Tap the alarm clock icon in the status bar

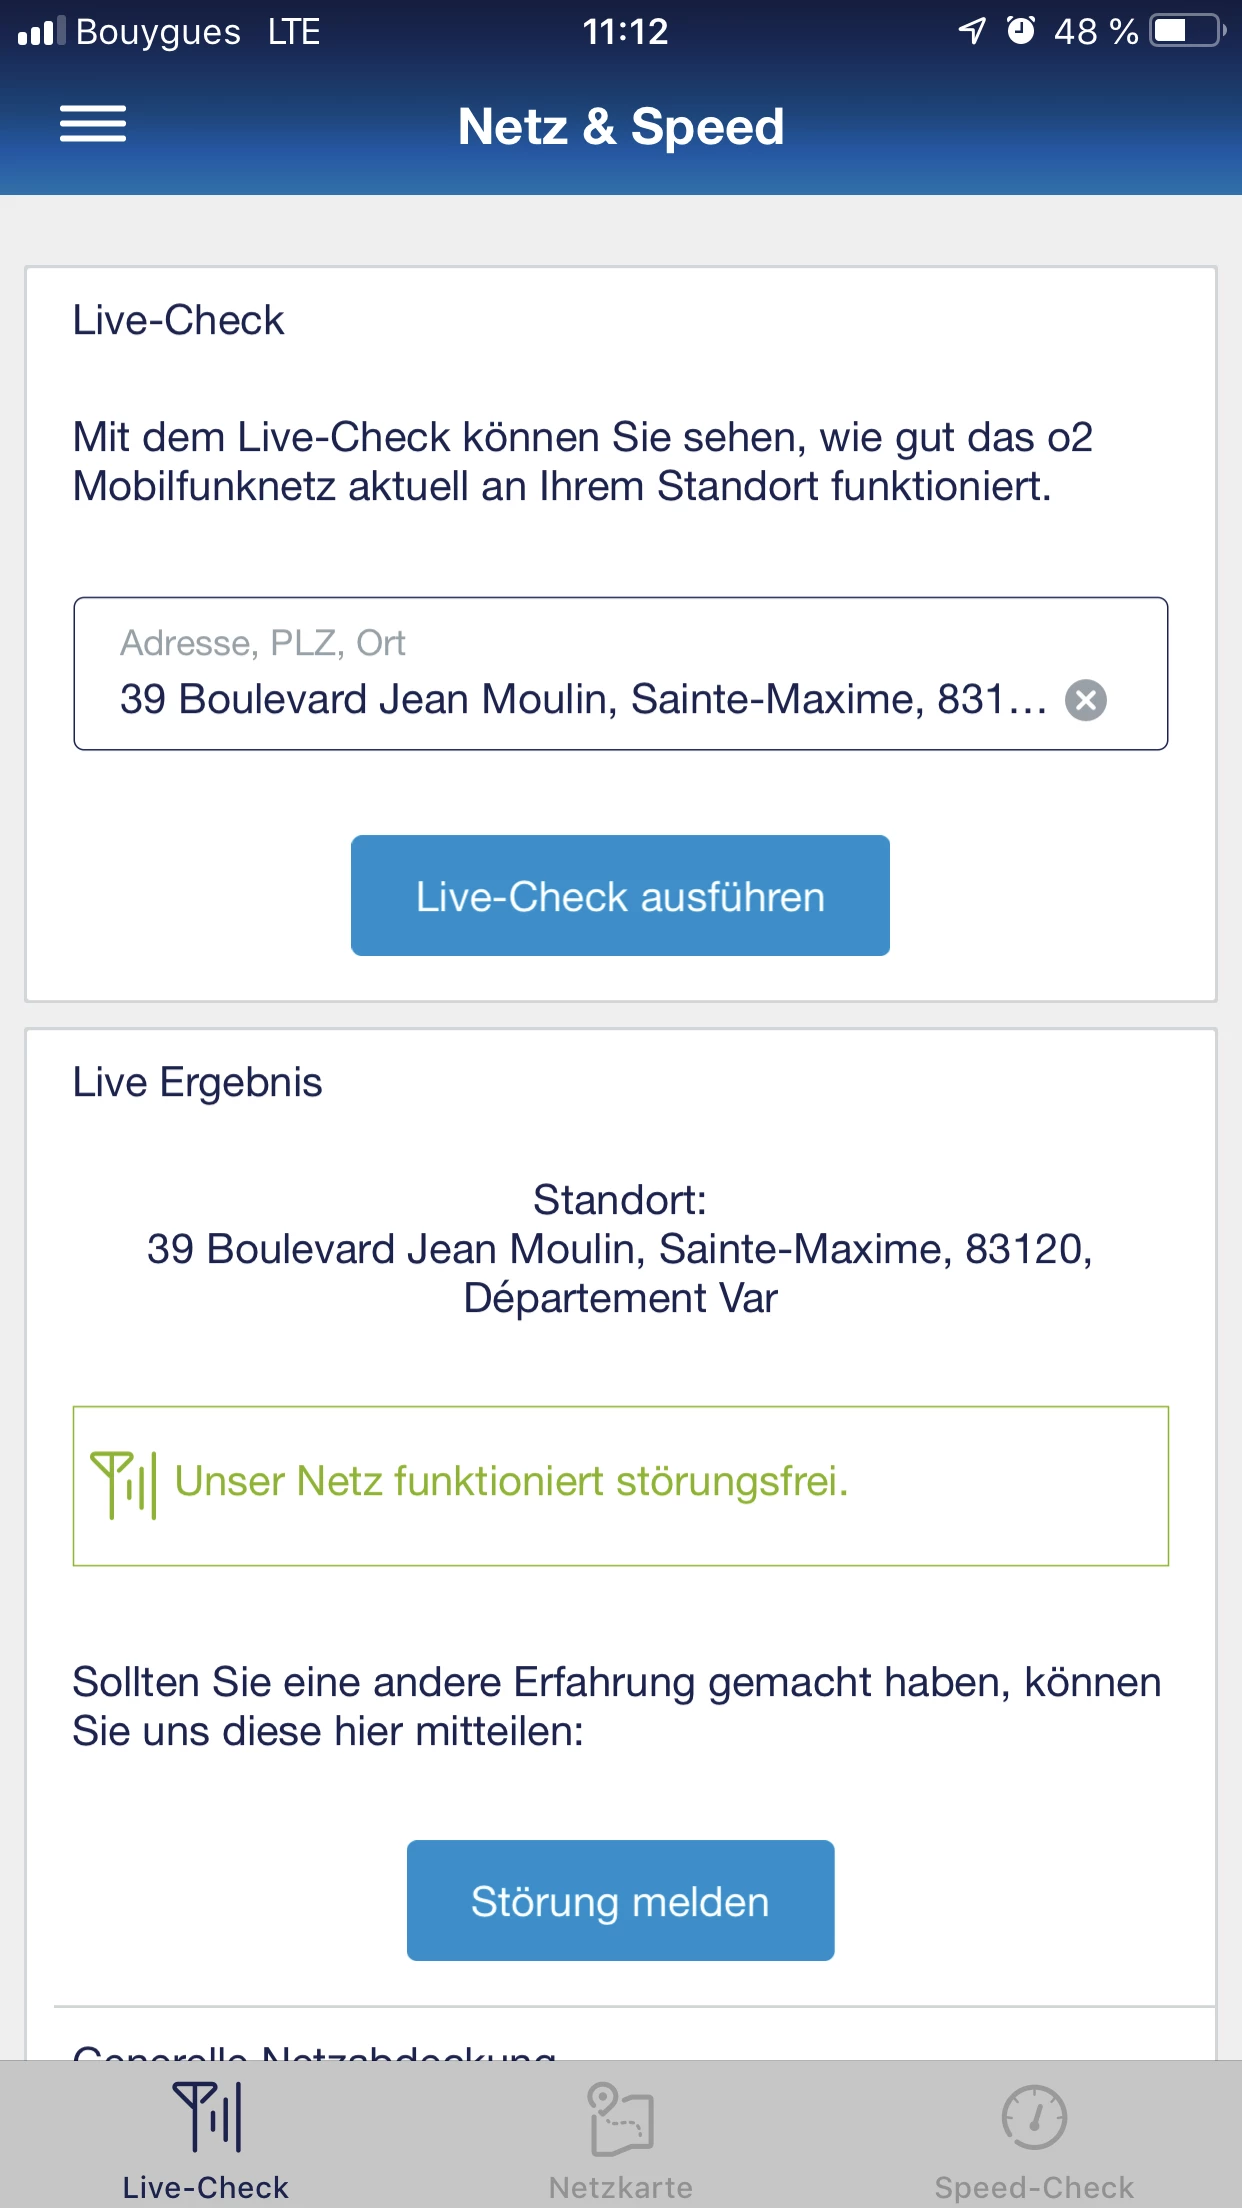[x=1021, y=31]
